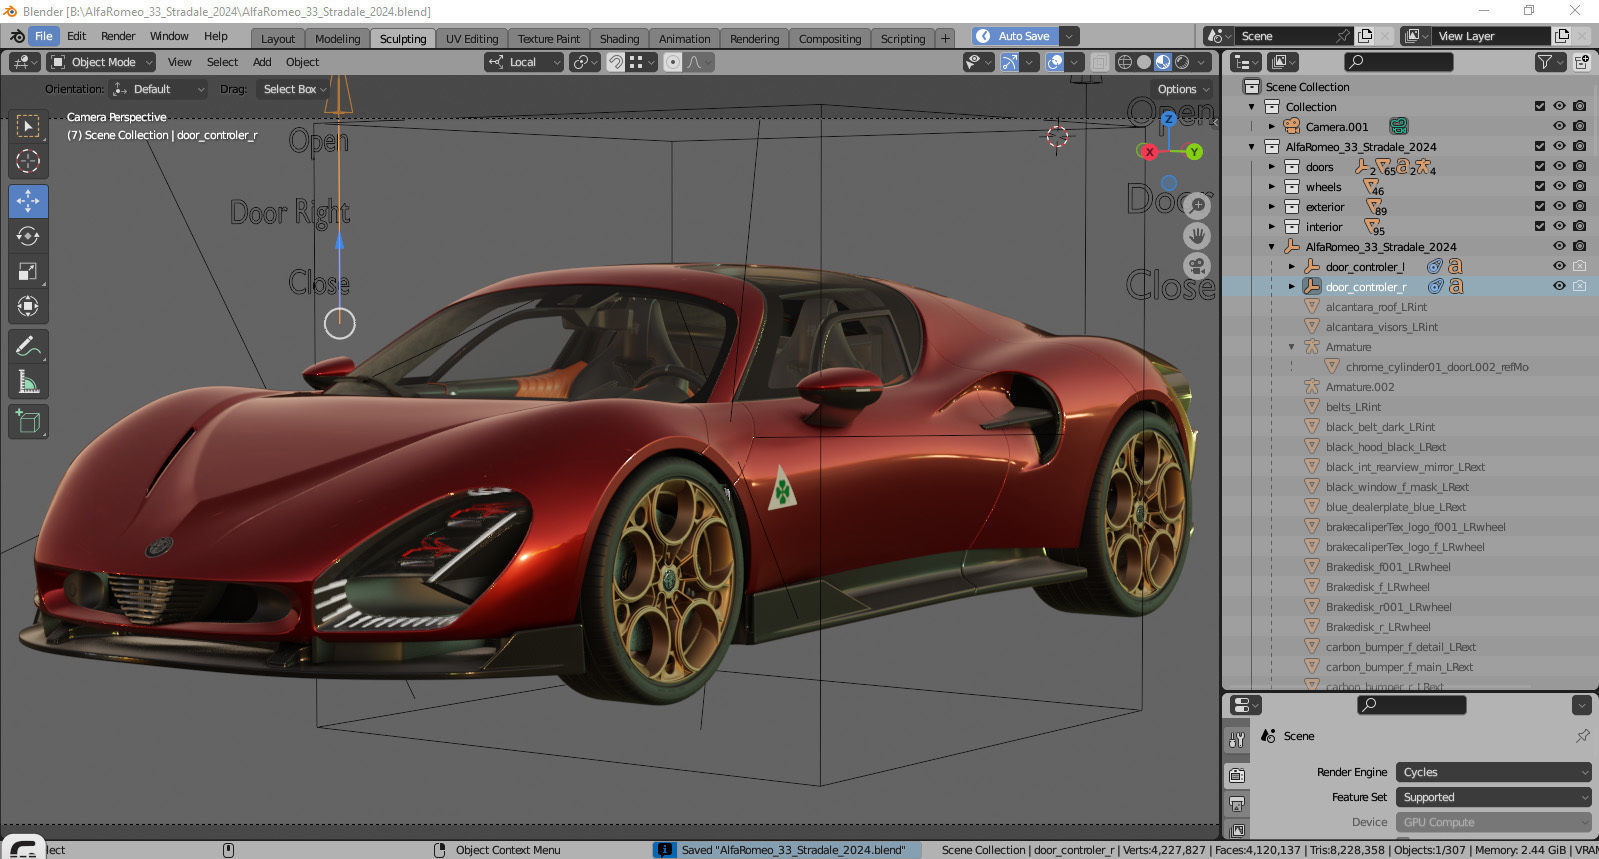
Task: Click the pan view hand icon
Action: tap(1197, 236)
